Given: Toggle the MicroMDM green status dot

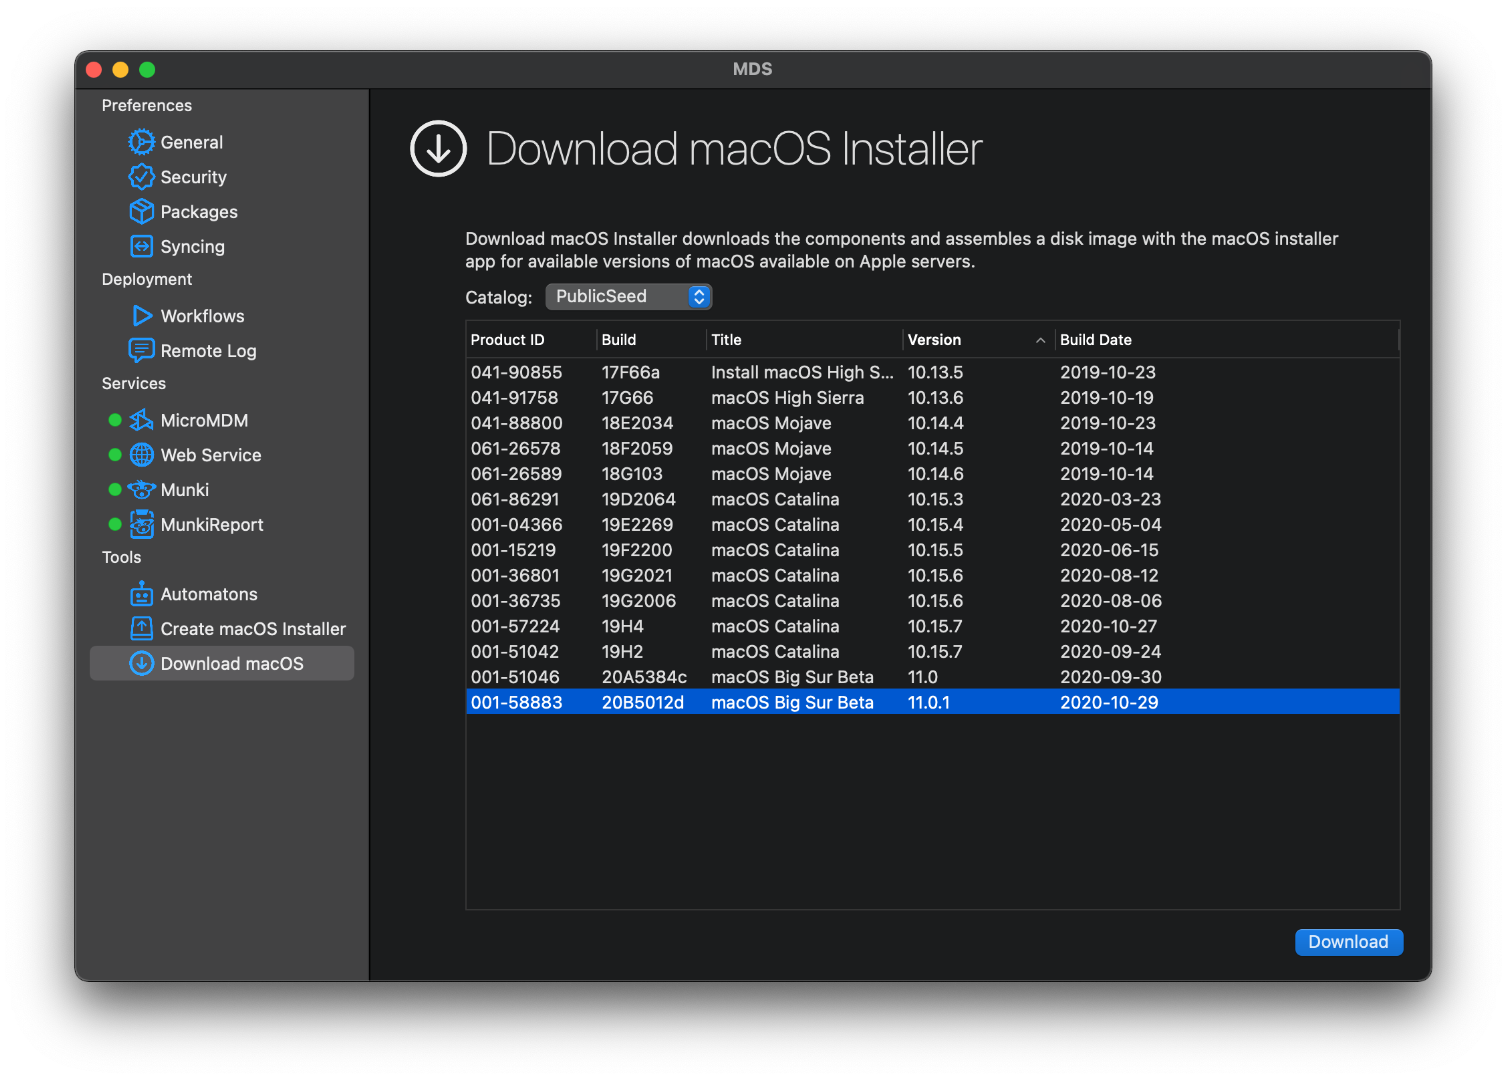Looking at the screenshot, I should pos(115,420).
